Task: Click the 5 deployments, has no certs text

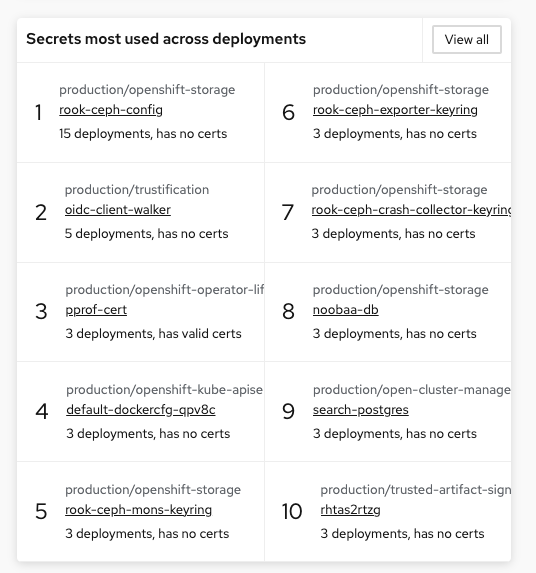Action: pos(146,234)
